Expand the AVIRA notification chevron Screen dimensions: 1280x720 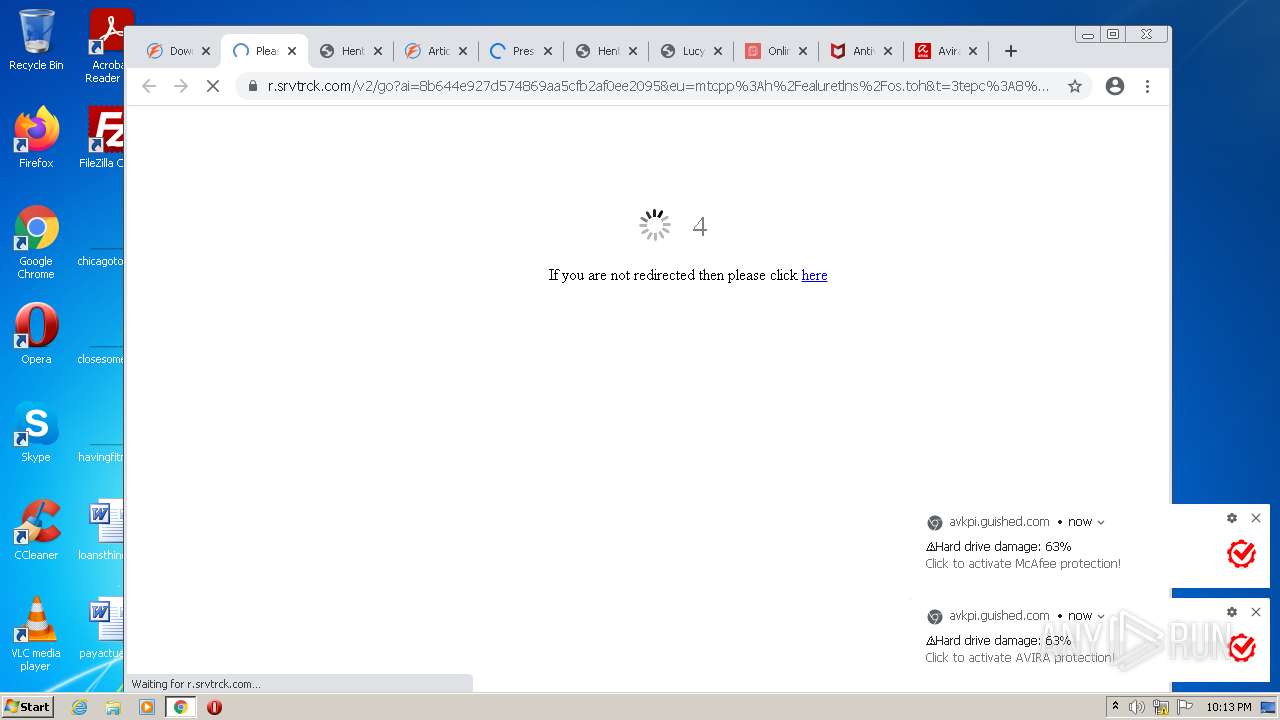pyautogui.click(x=1101, y=616)
